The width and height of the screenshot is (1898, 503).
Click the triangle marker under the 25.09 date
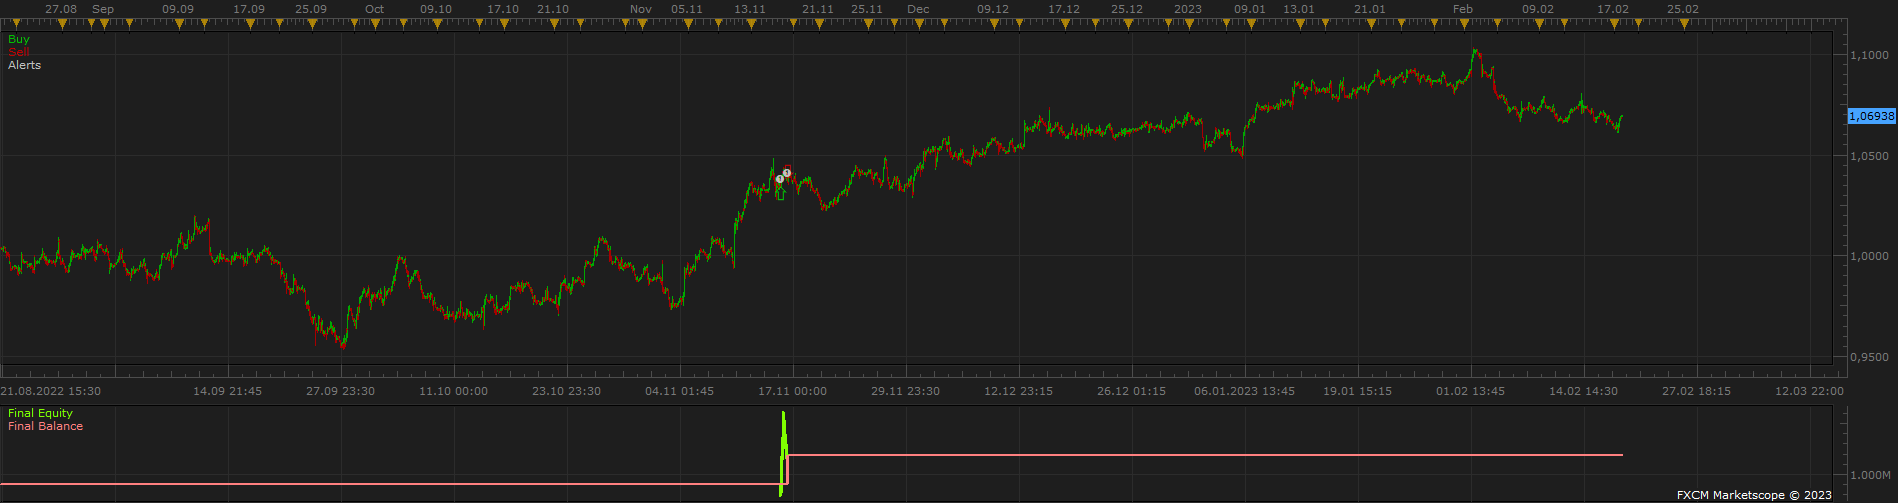312,24
